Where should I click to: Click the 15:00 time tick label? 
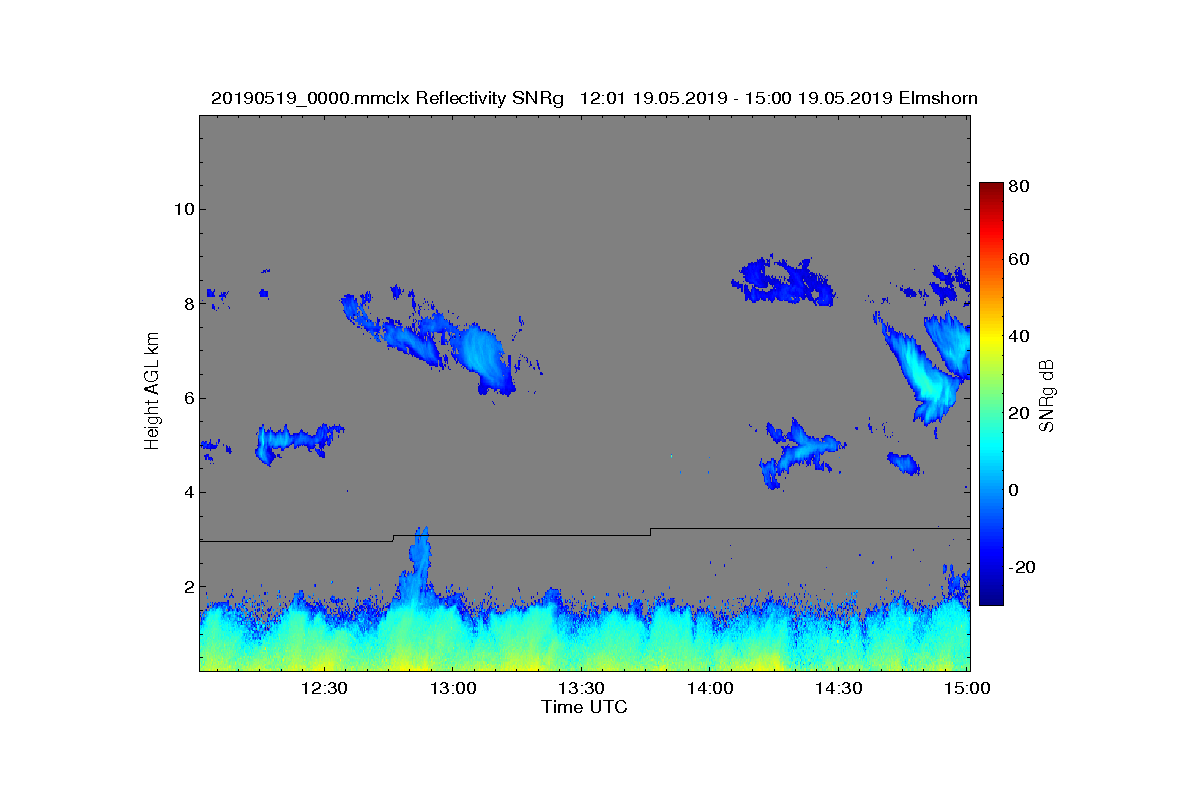967,688
